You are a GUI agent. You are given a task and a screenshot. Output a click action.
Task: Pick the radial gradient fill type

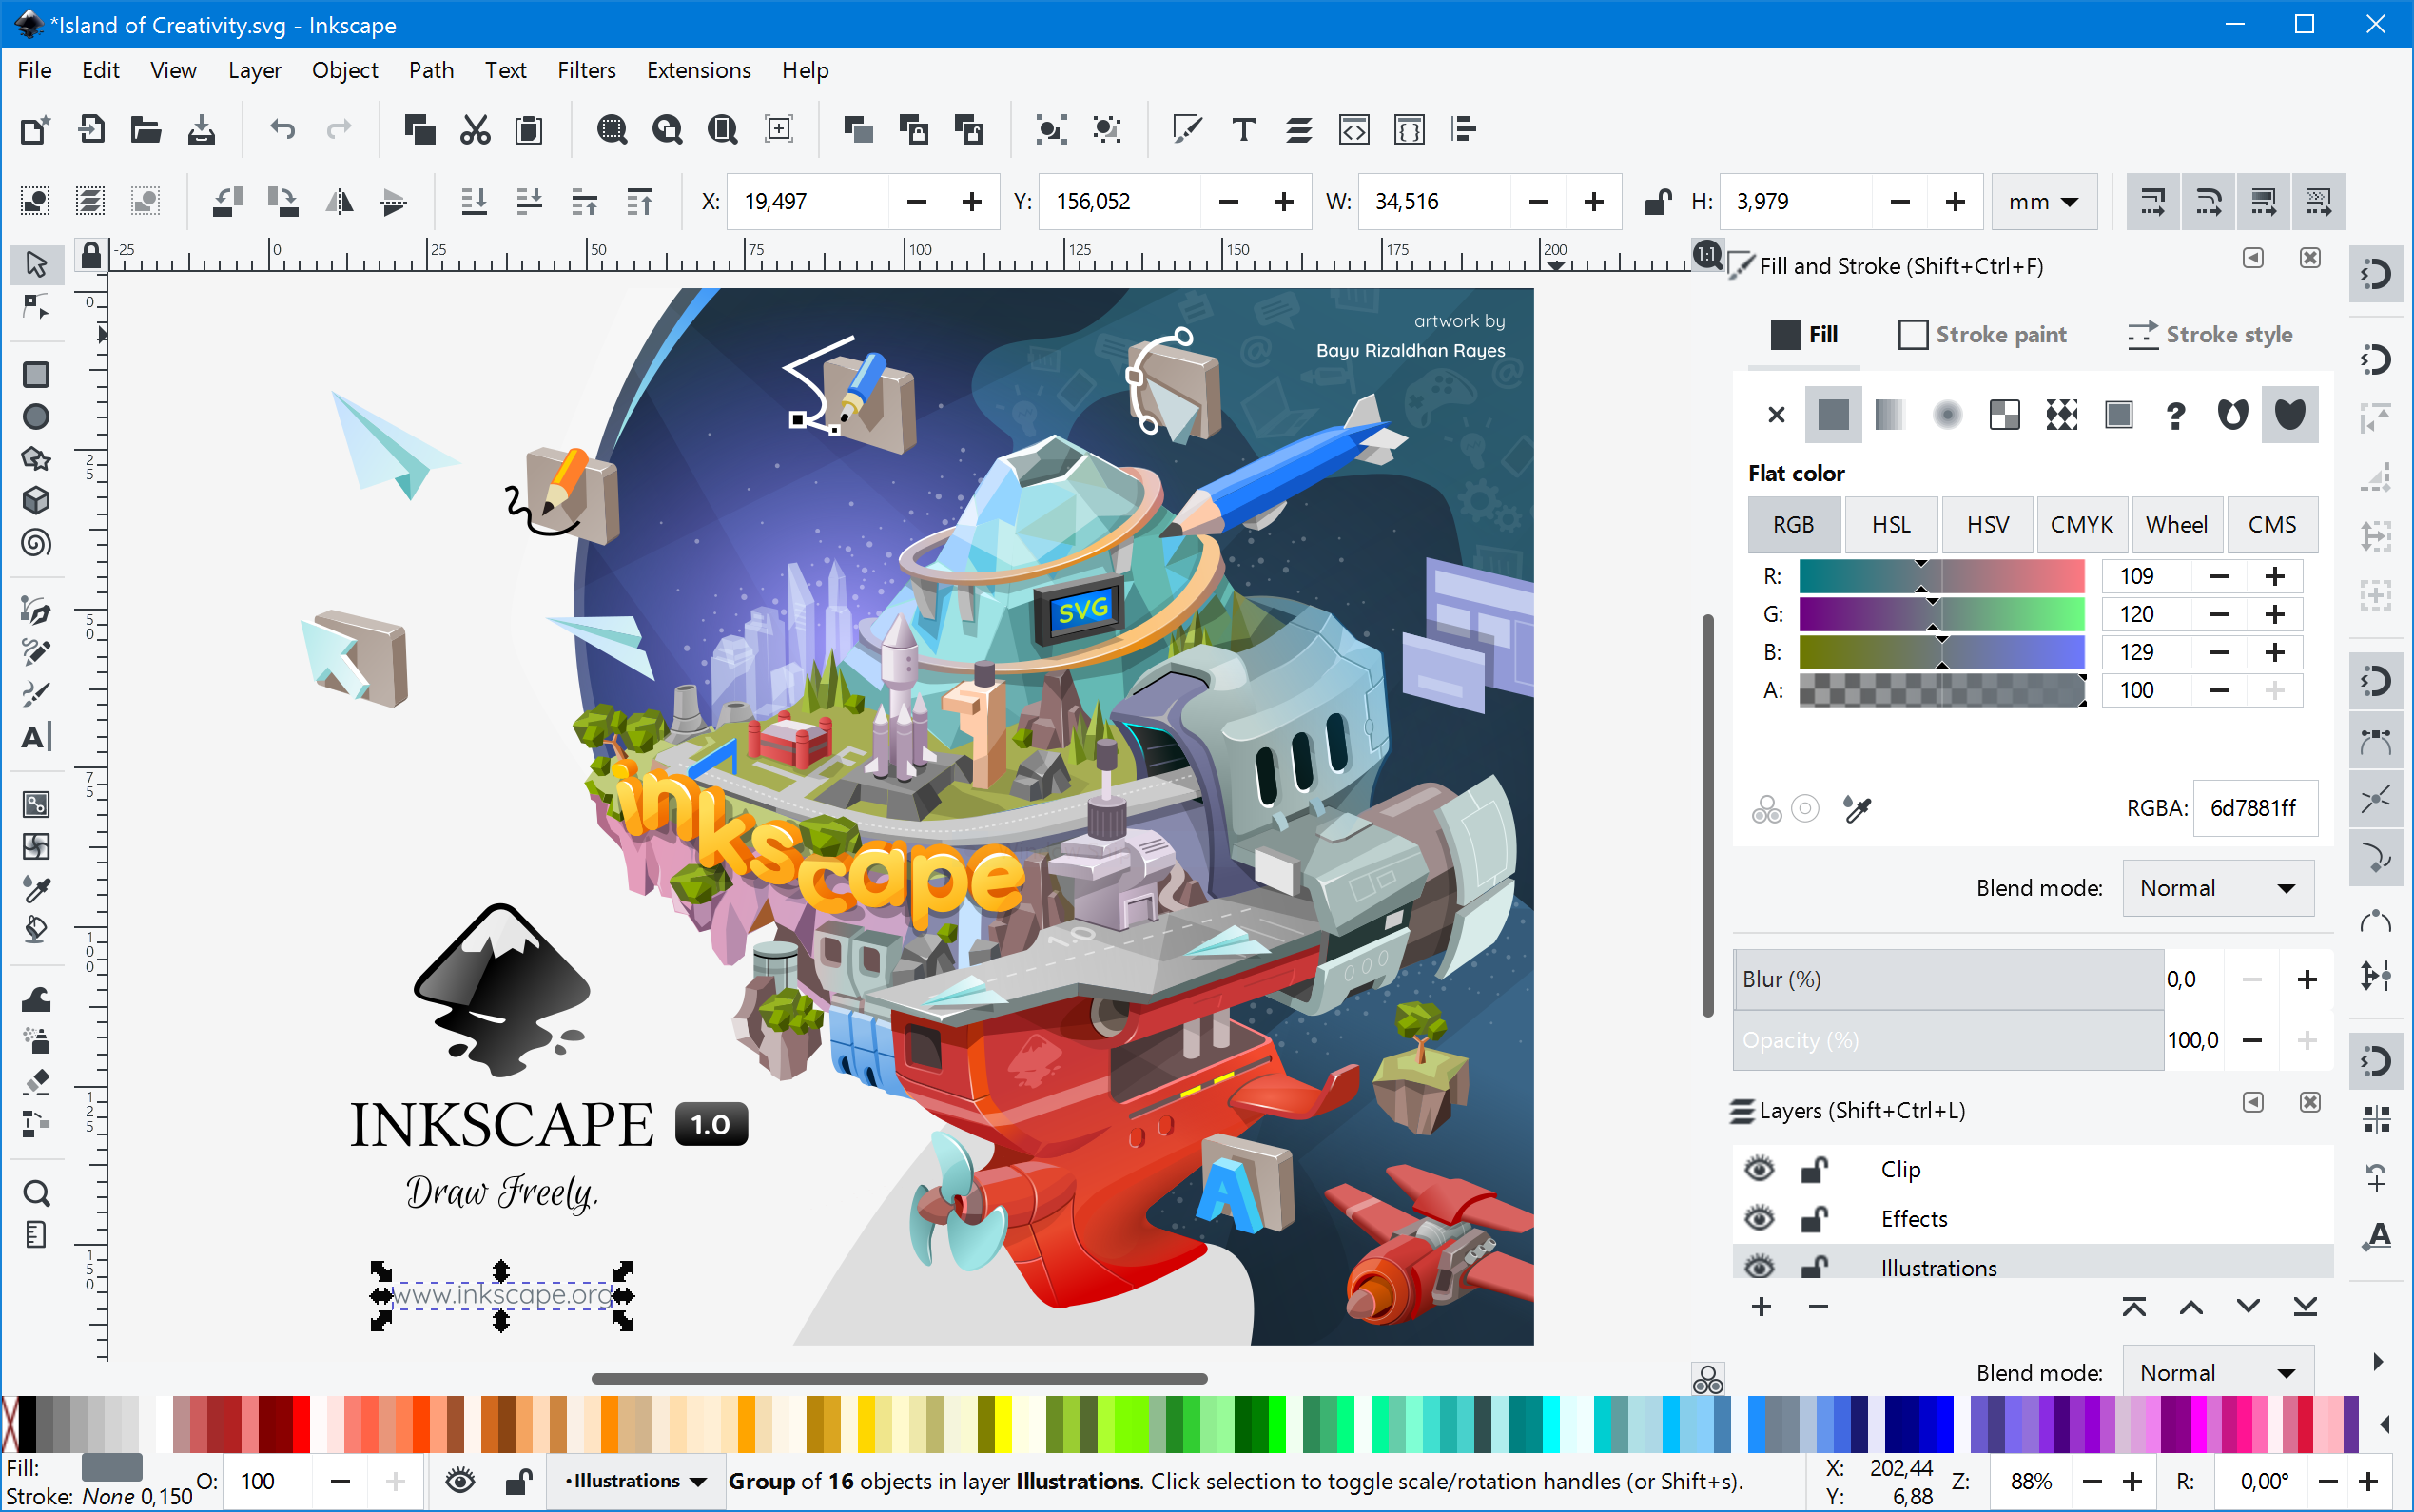[x=1947, y=414]
